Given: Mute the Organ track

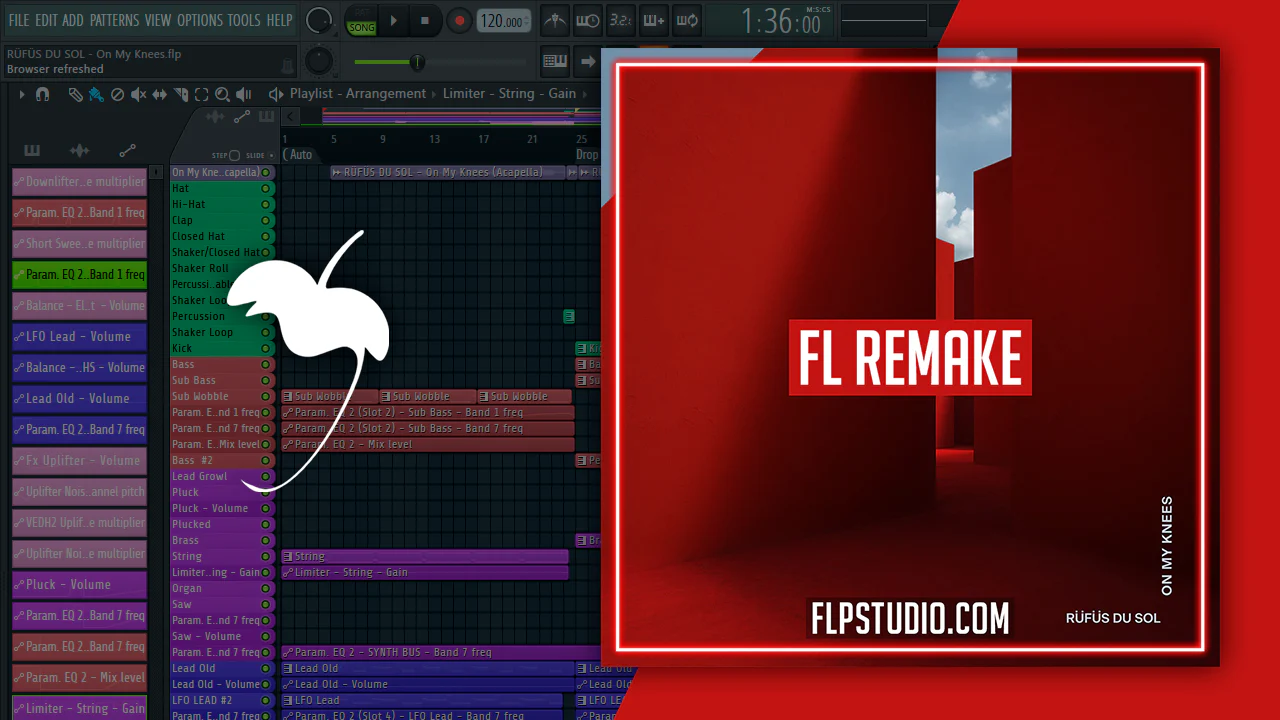Looking at the screenshot, I should click(266, 588).
